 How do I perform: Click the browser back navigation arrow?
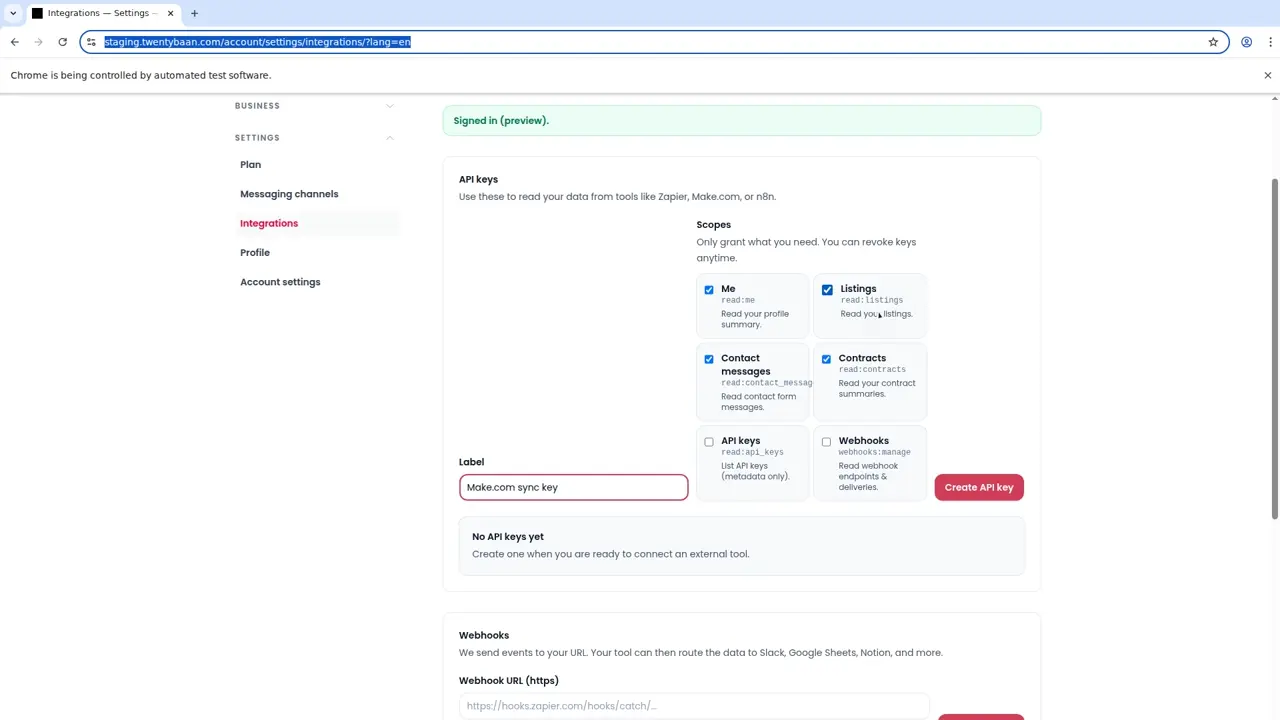tap(14, 42)
